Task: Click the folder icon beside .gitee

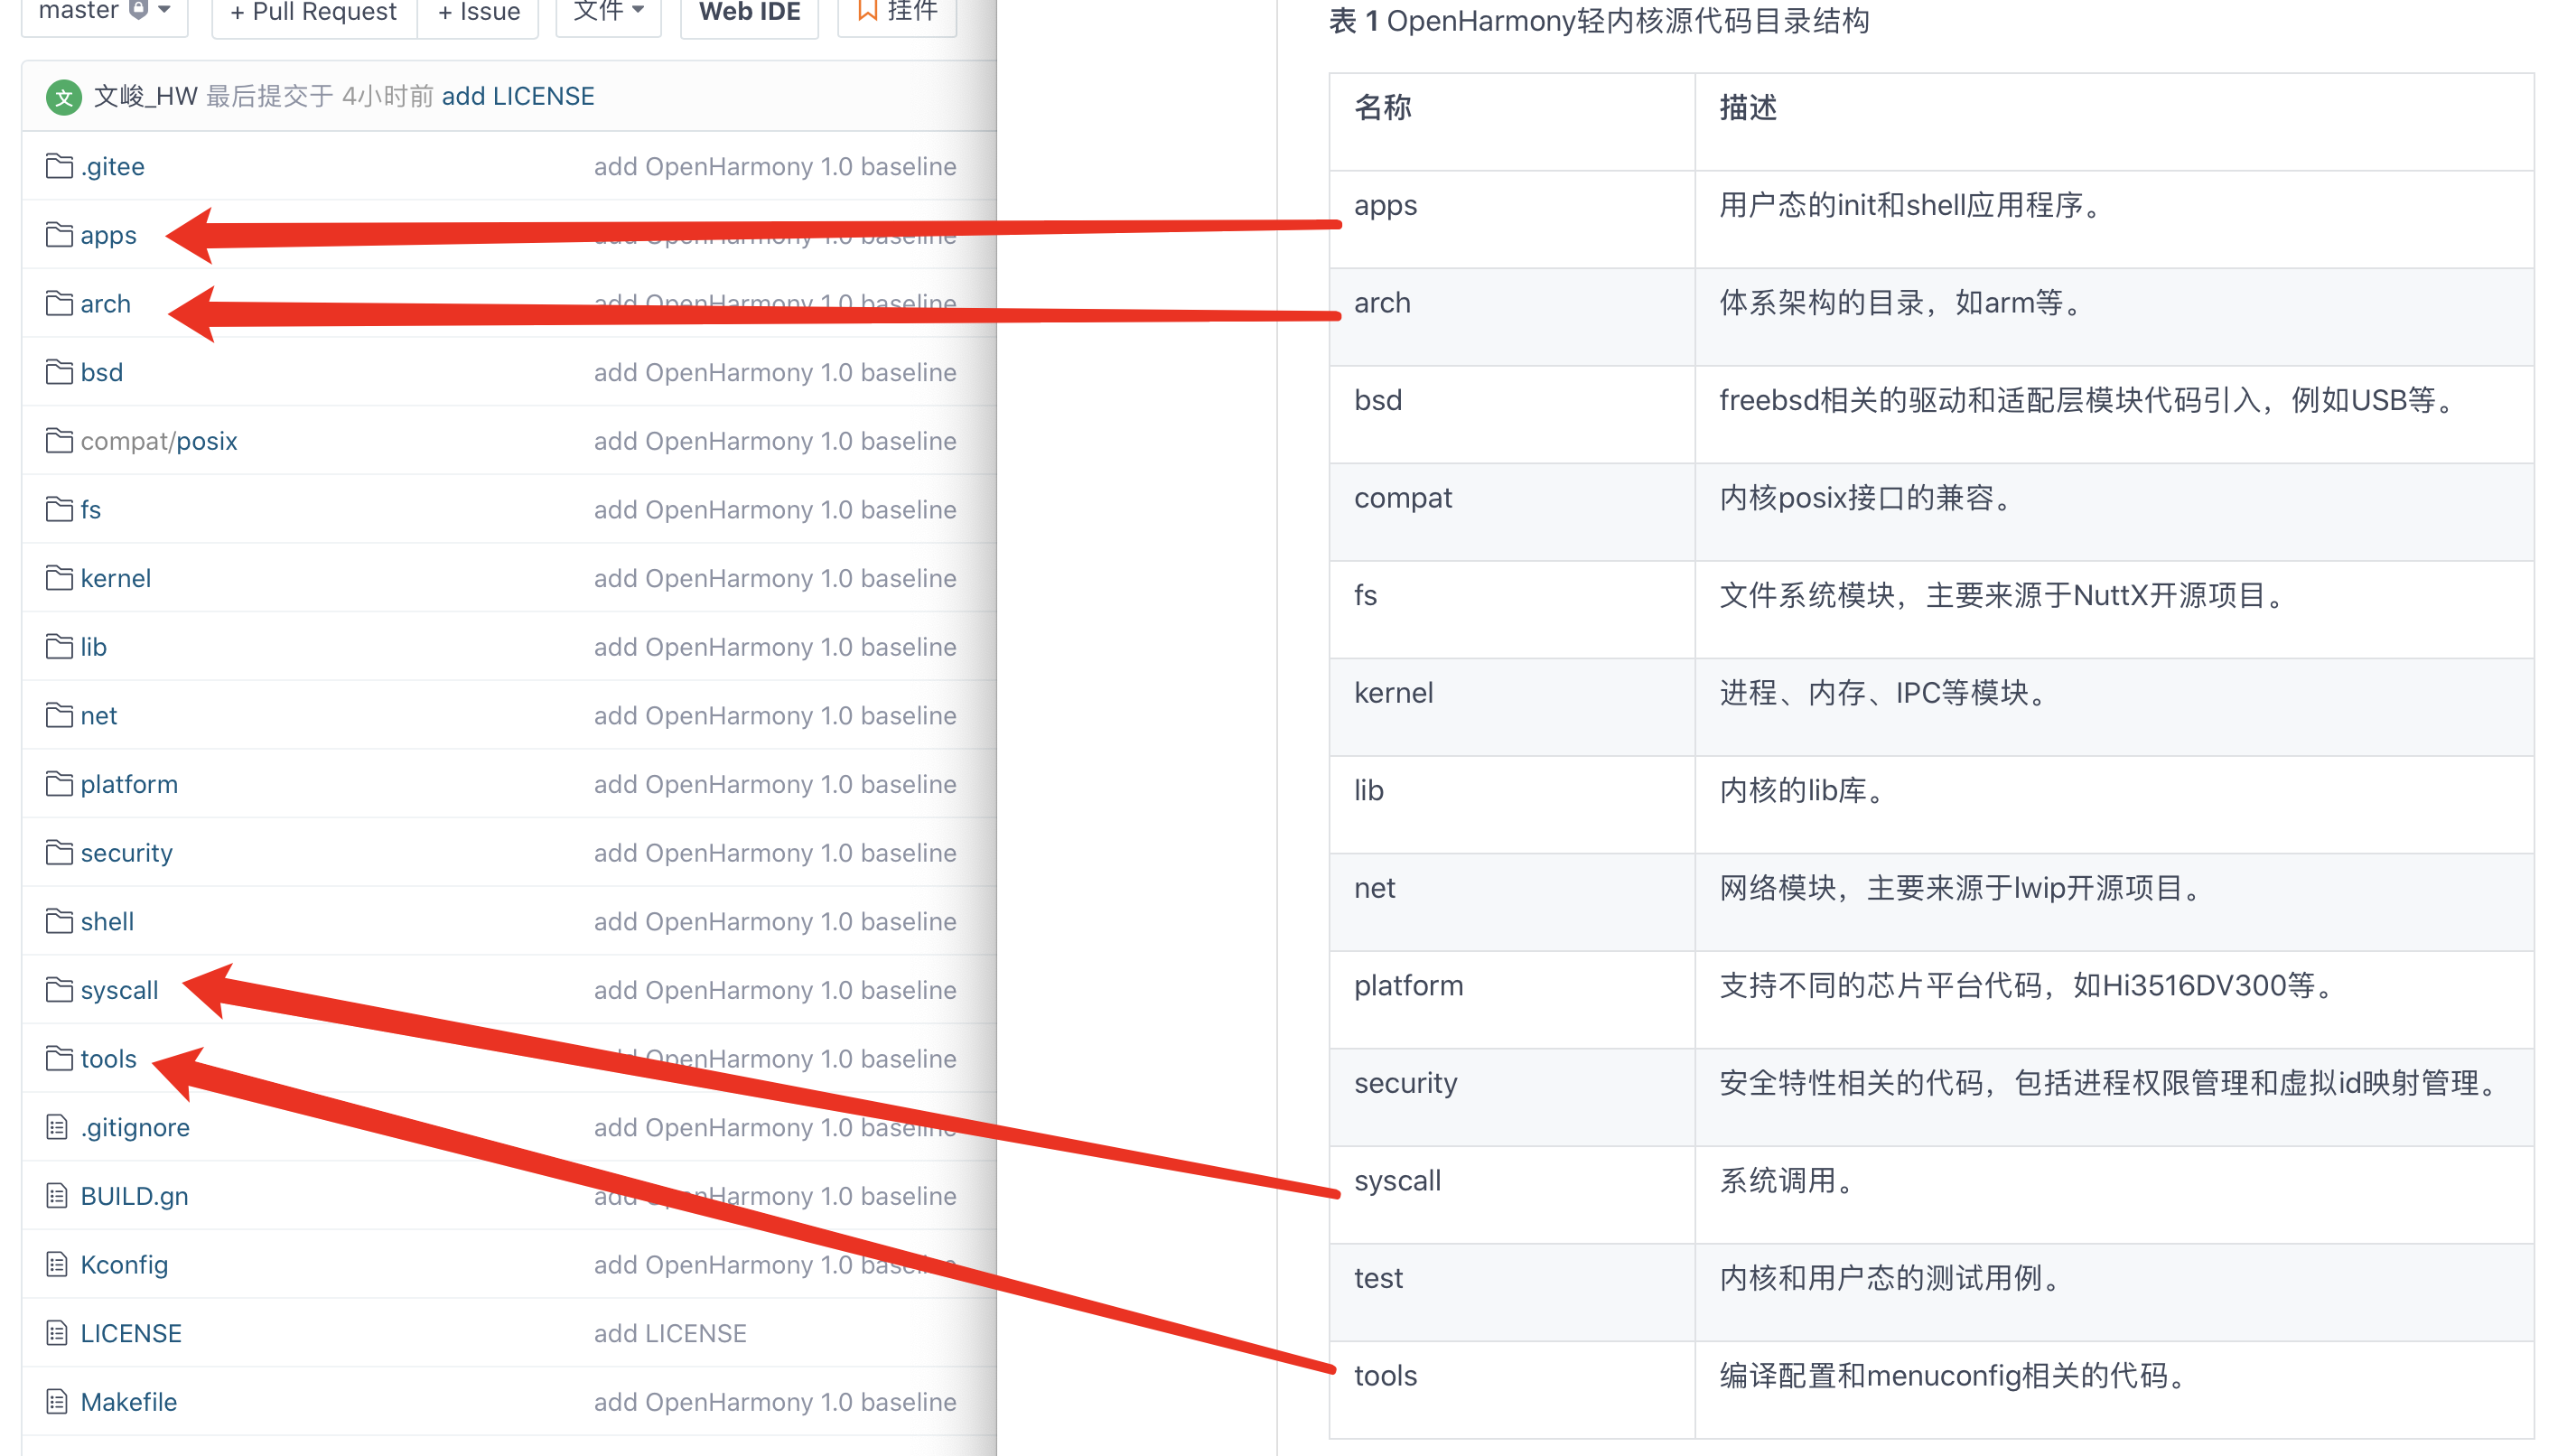Action: click(59, 166)
